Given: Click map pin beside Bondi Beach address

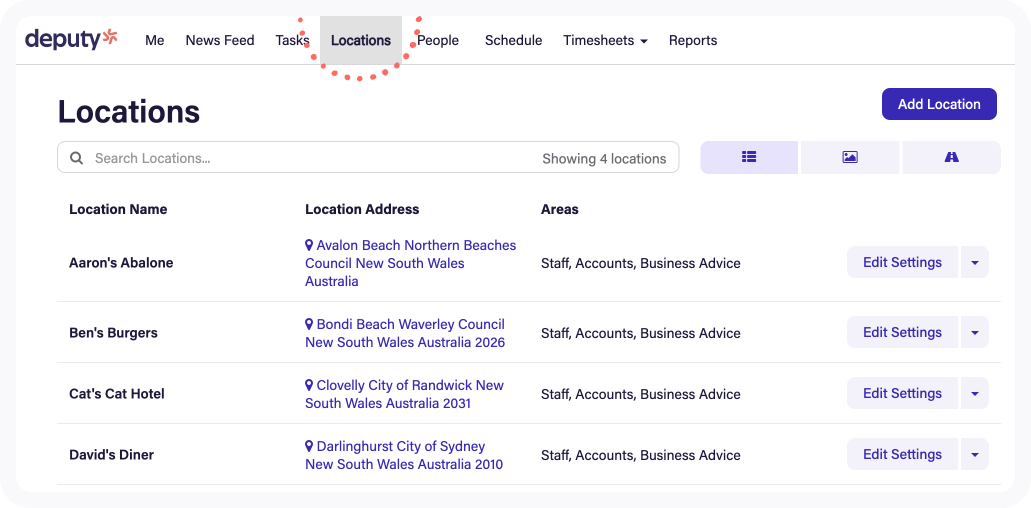Looking at the screenshot, I should point(309,324).
